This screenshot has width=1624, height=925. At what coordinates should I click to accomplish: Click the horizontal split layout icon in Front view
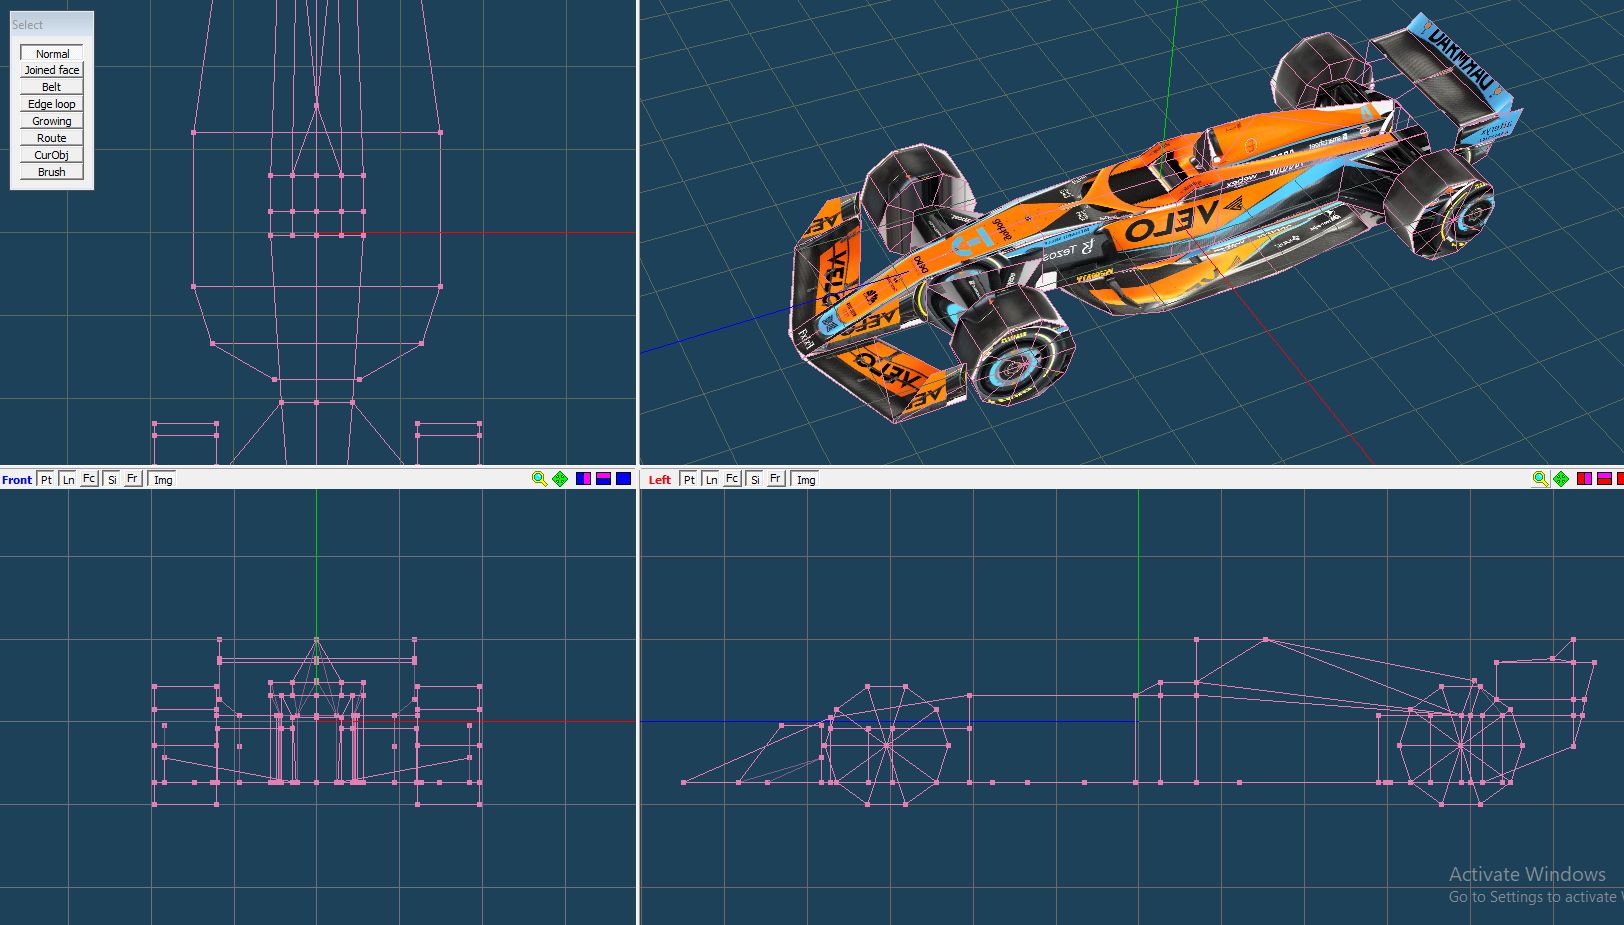[x=603, y=479]
